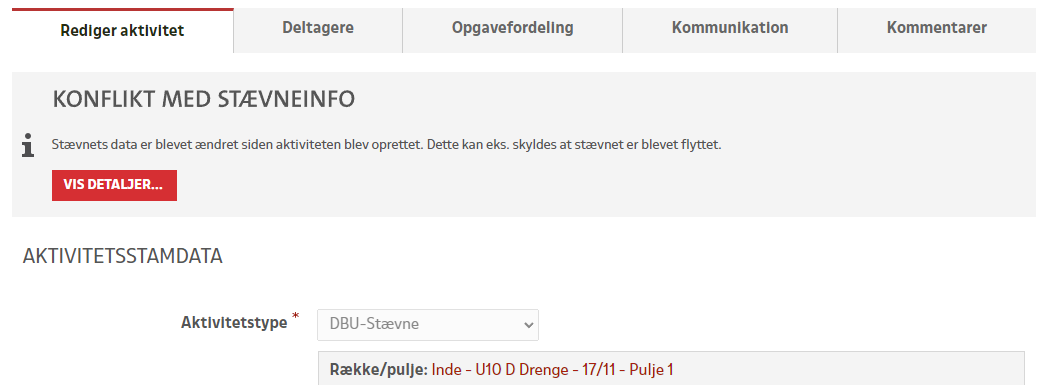Click the info icon beside the conflict message

(x=28, y=145)
